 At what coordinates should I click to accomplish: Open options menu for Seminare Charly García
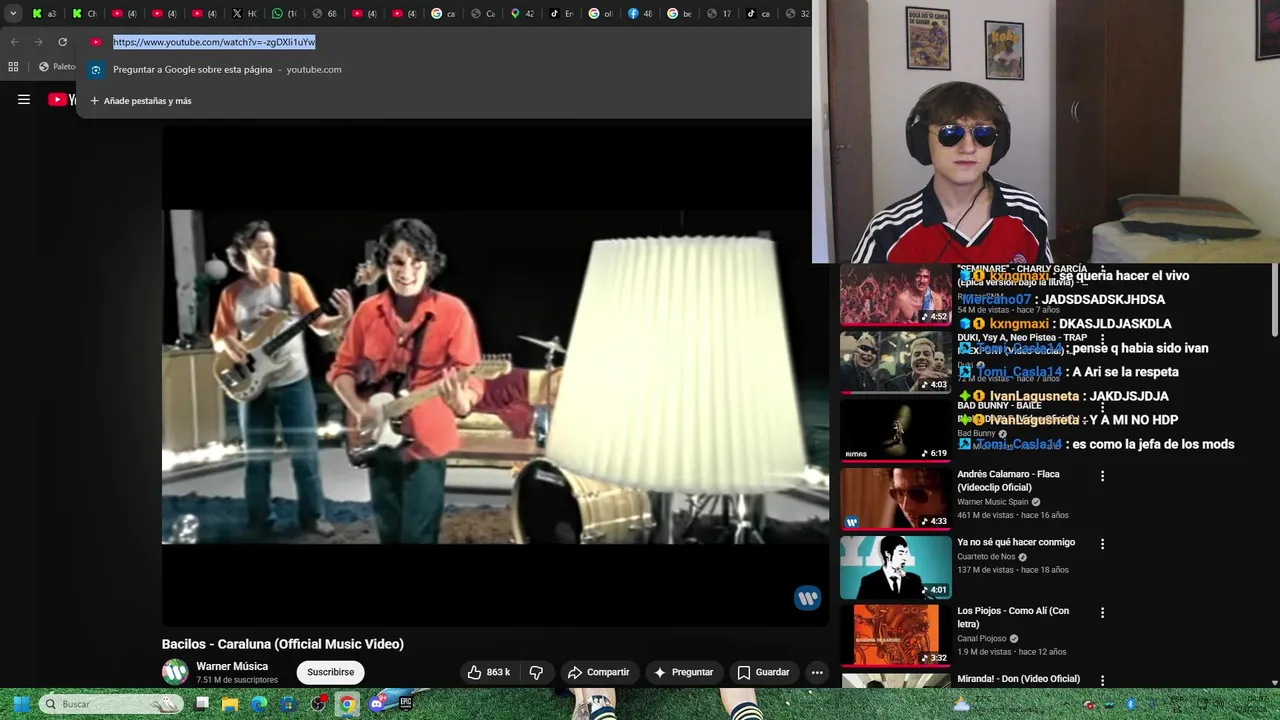1102,272
